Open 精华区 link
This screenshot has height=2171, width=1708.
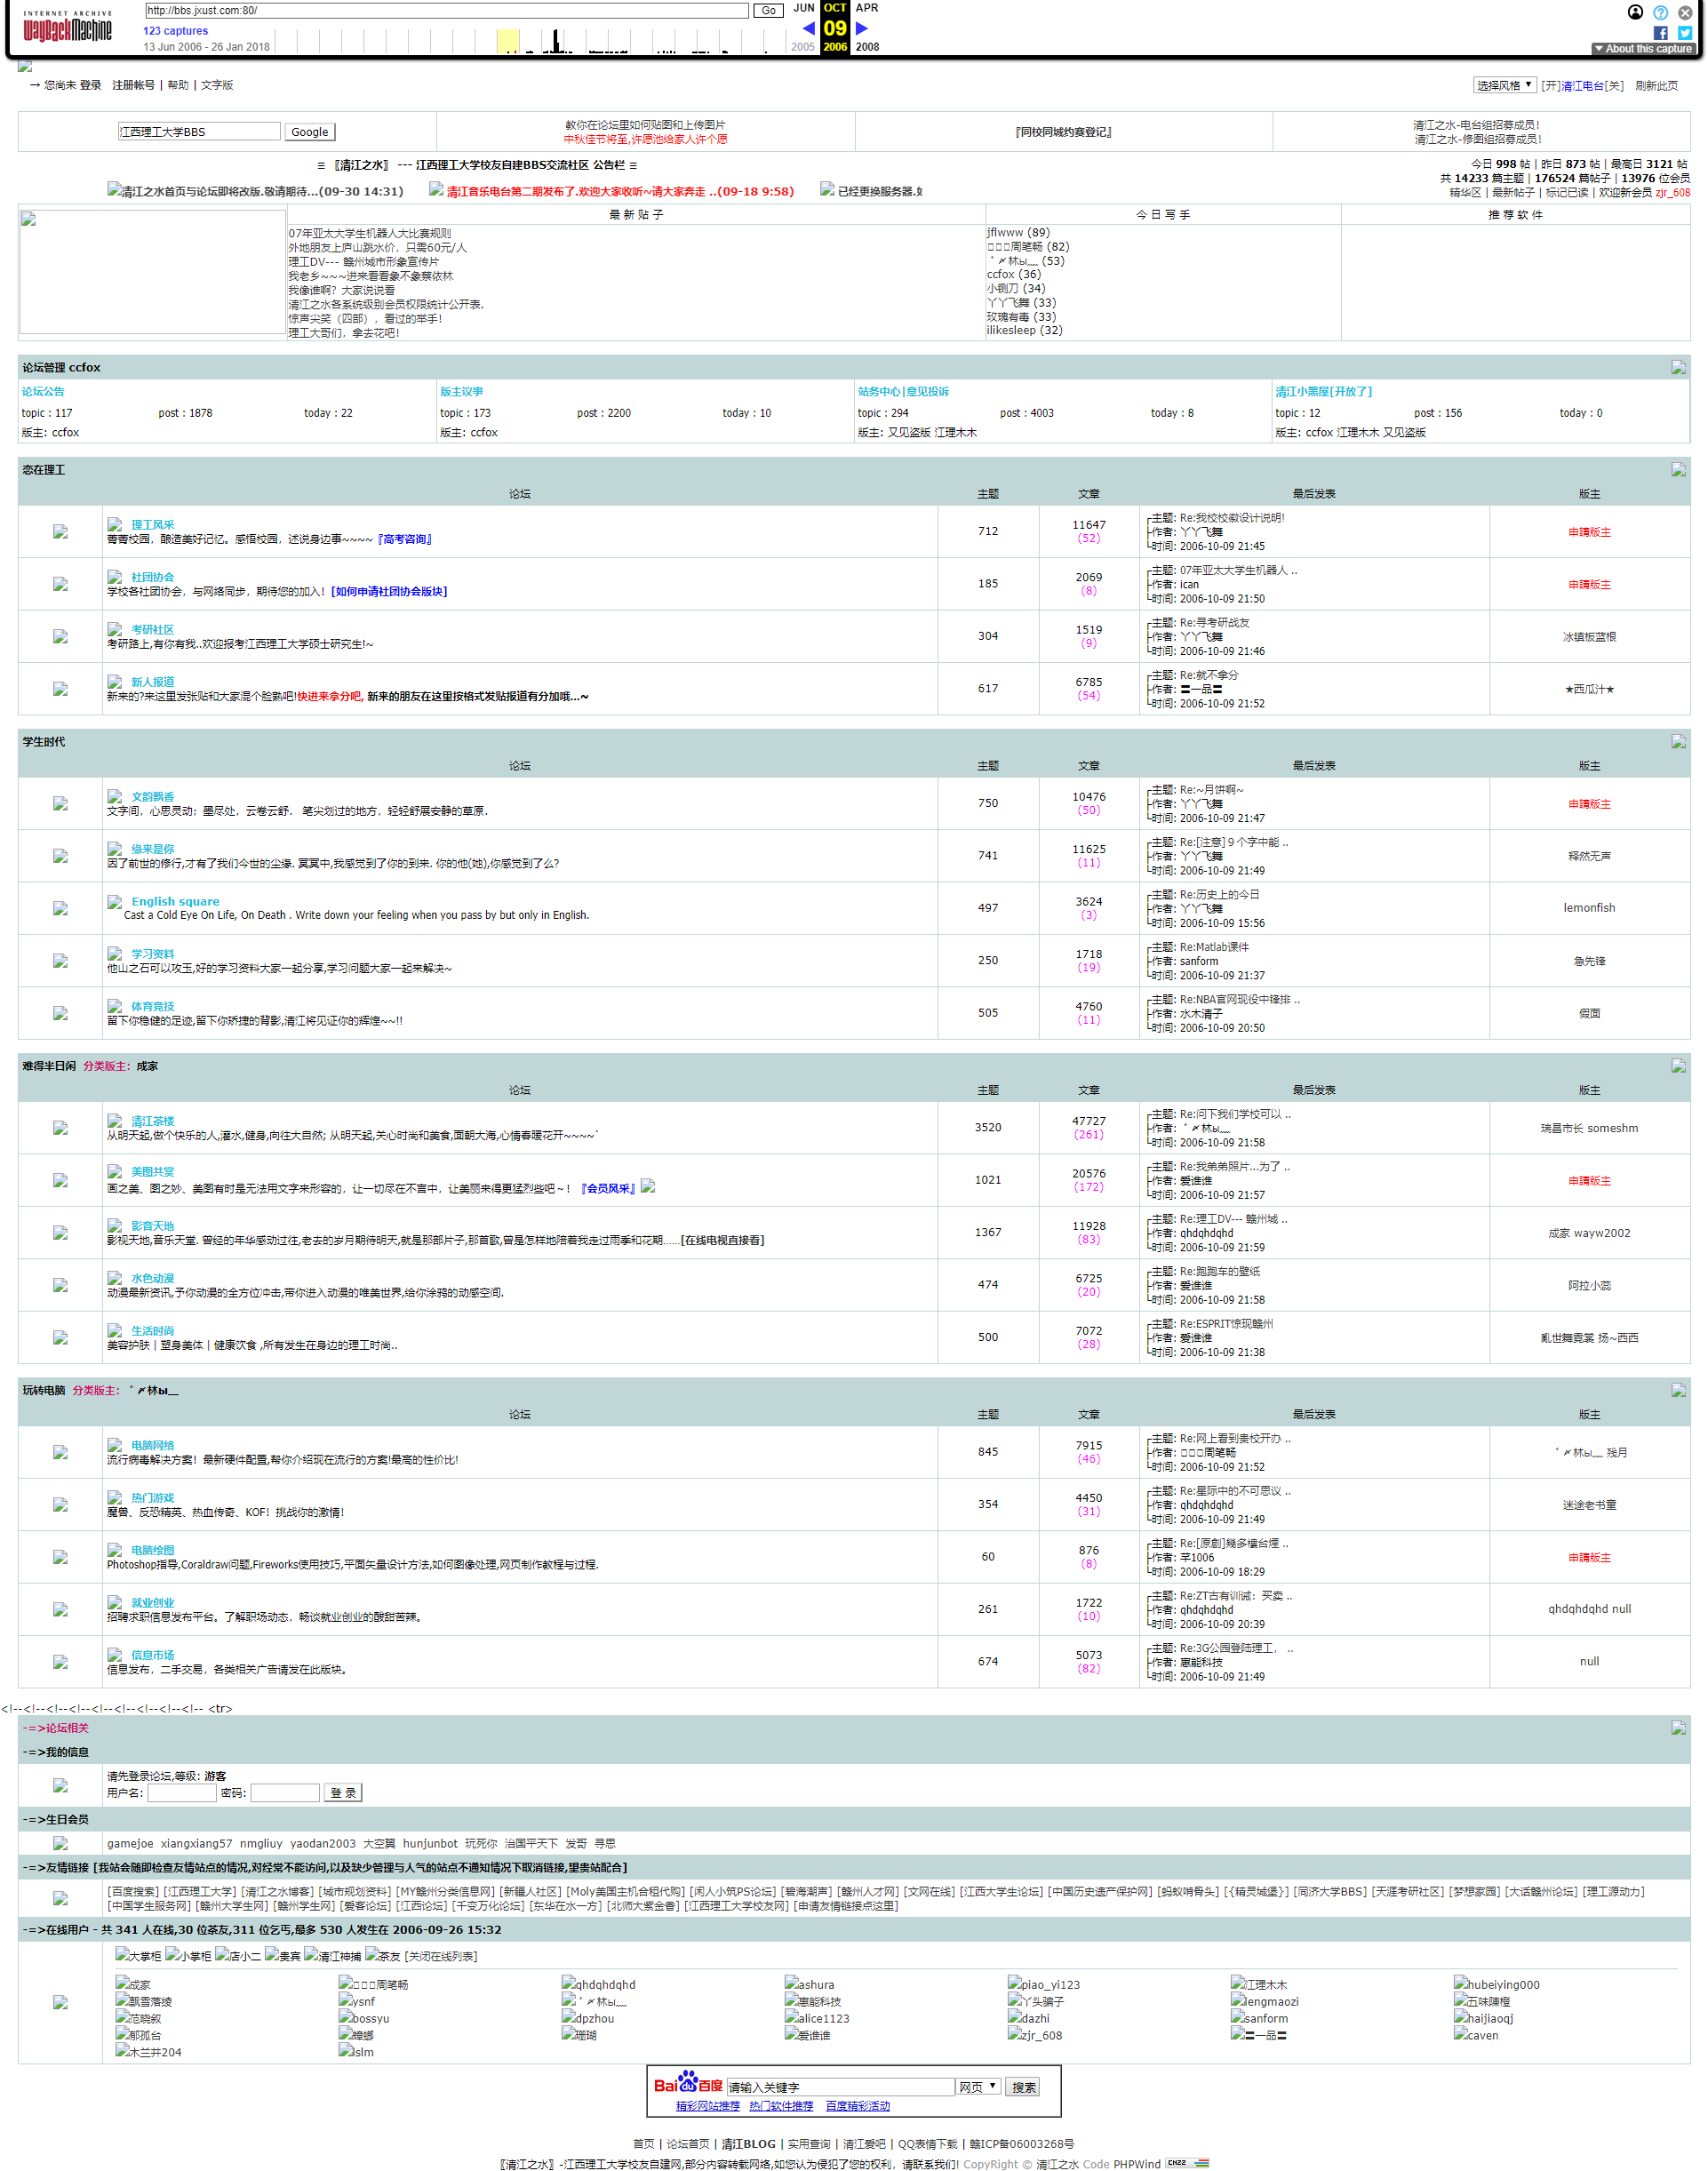tap(1465, 192)
